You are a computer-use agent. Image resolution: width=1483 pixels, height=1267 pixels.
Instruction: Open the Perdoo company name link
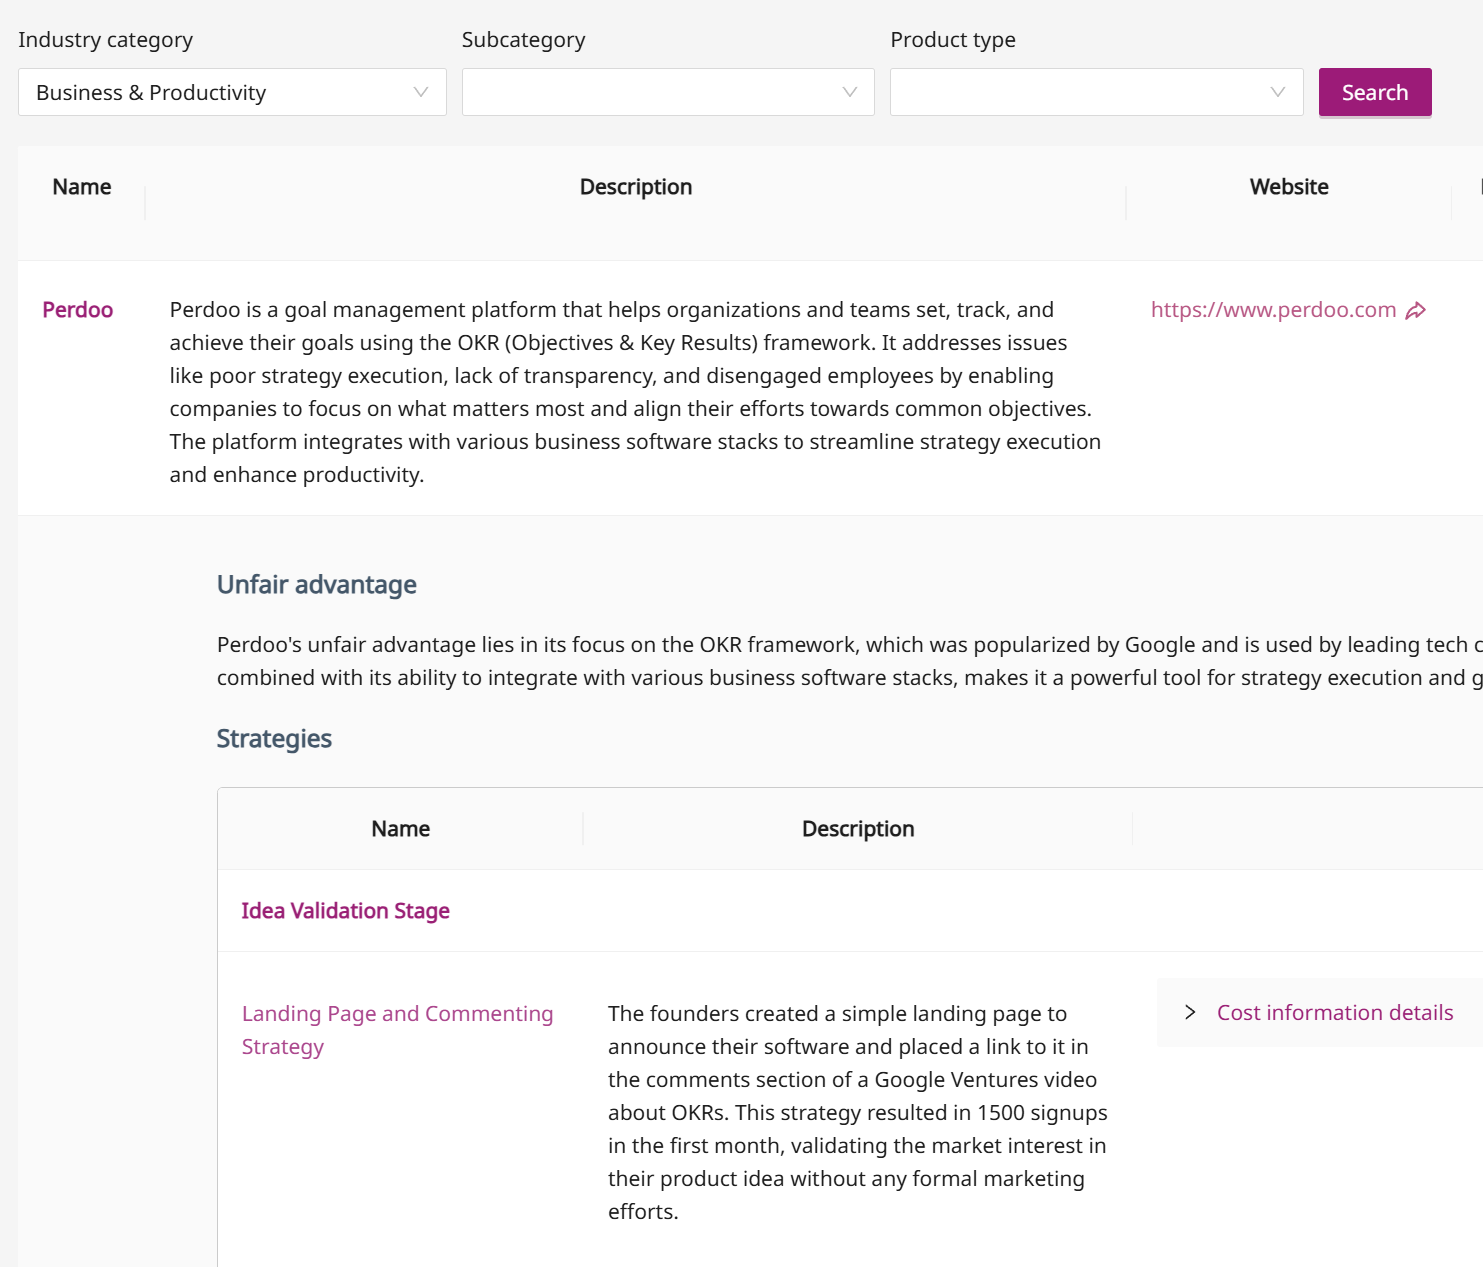tap(78, 310)
